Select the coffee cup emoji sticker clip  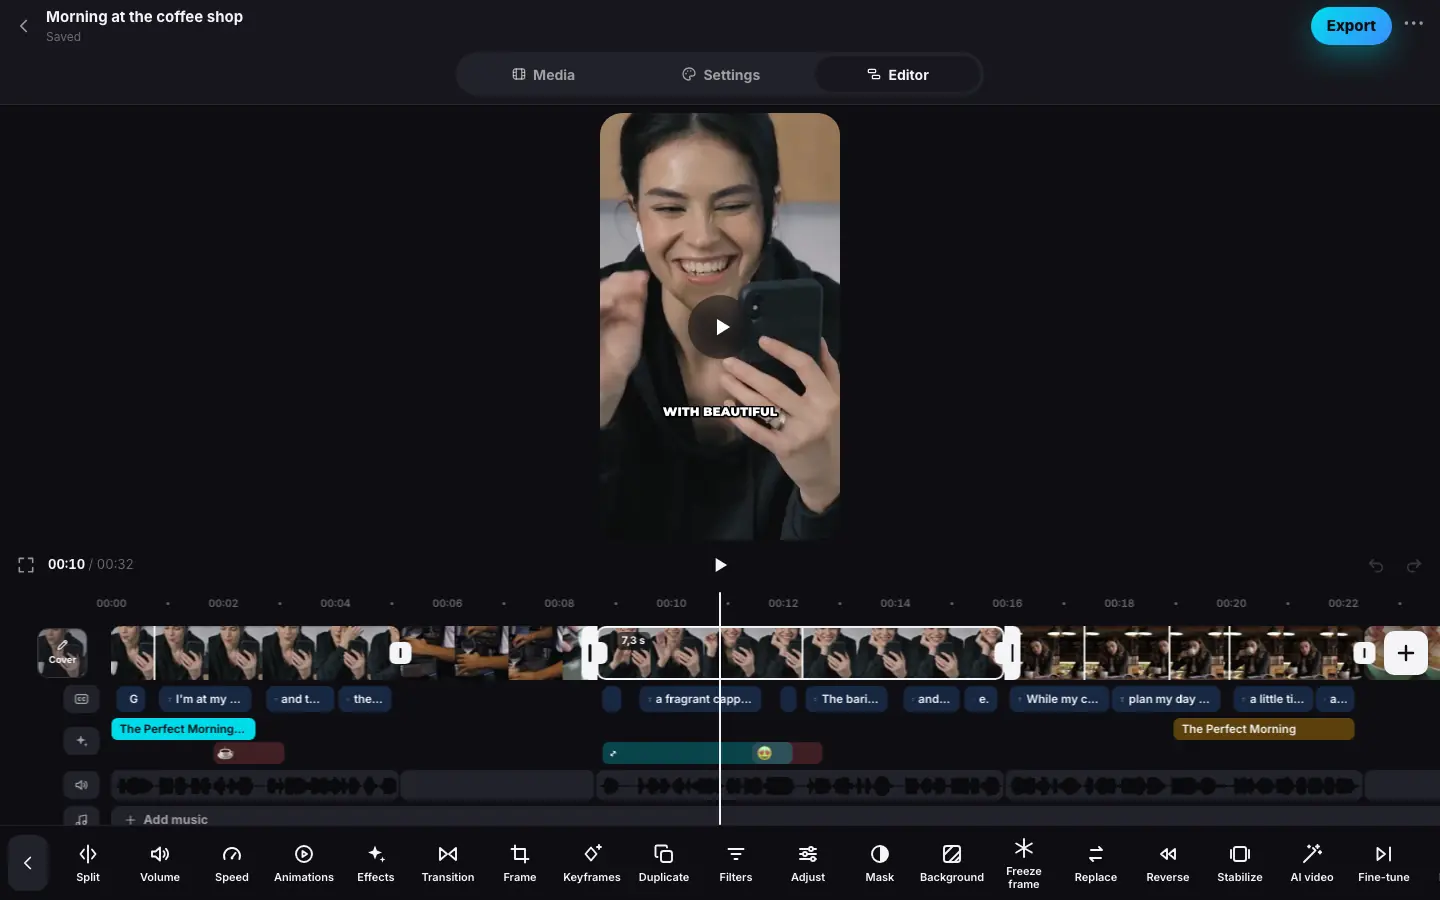pos(248,753)
